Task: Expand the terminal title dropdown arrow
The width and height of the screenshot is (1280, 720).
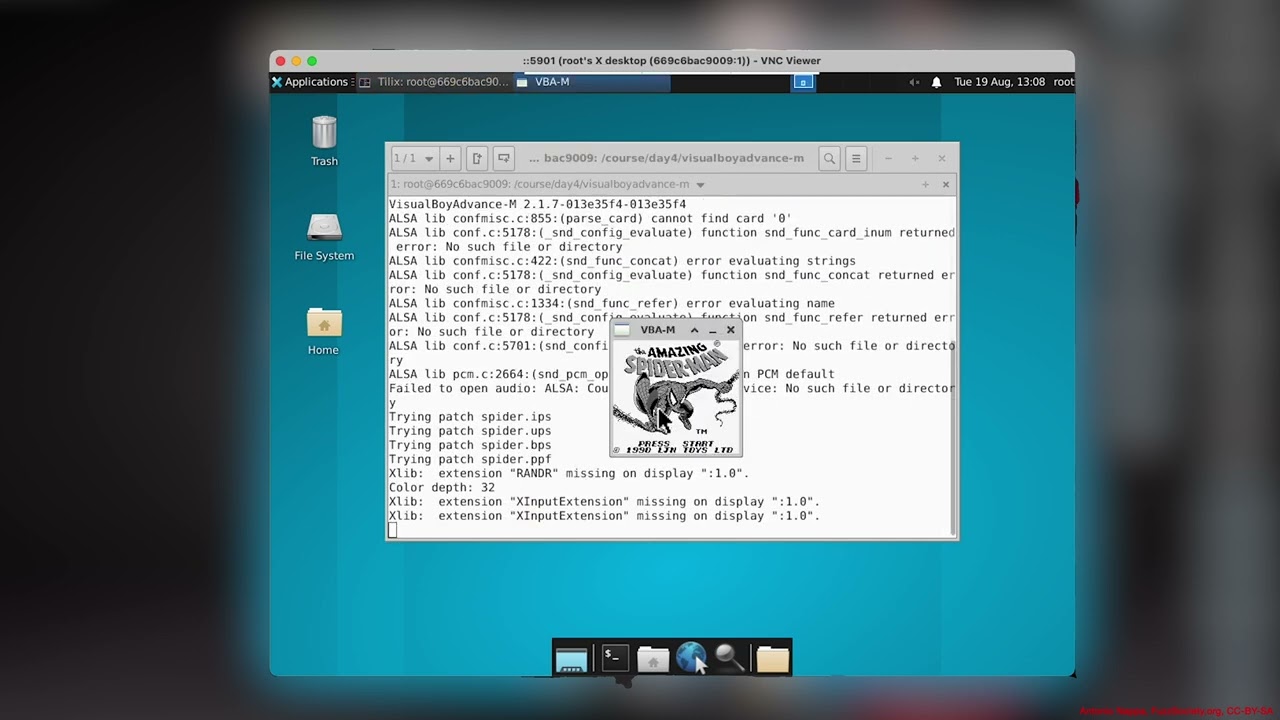Action: (700, 185)
